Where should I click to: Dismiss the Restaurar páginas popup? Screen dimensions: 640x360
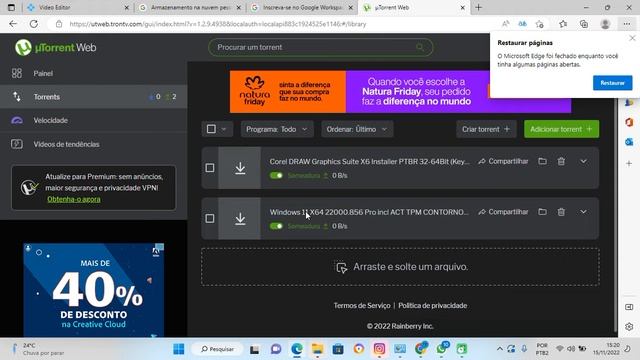[632, 38]
